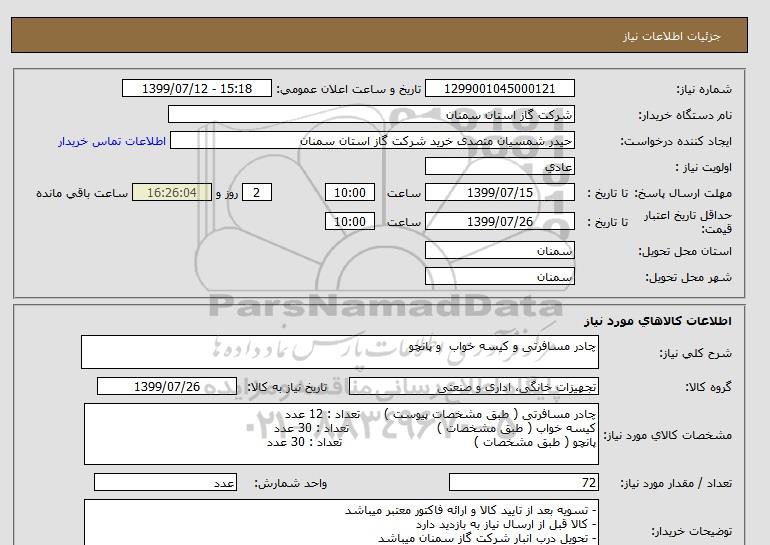Image resolution: width=770 pixels, height=545 pixels.
Task: Click the item specifications text area
Action: click(x=341, y=434)
